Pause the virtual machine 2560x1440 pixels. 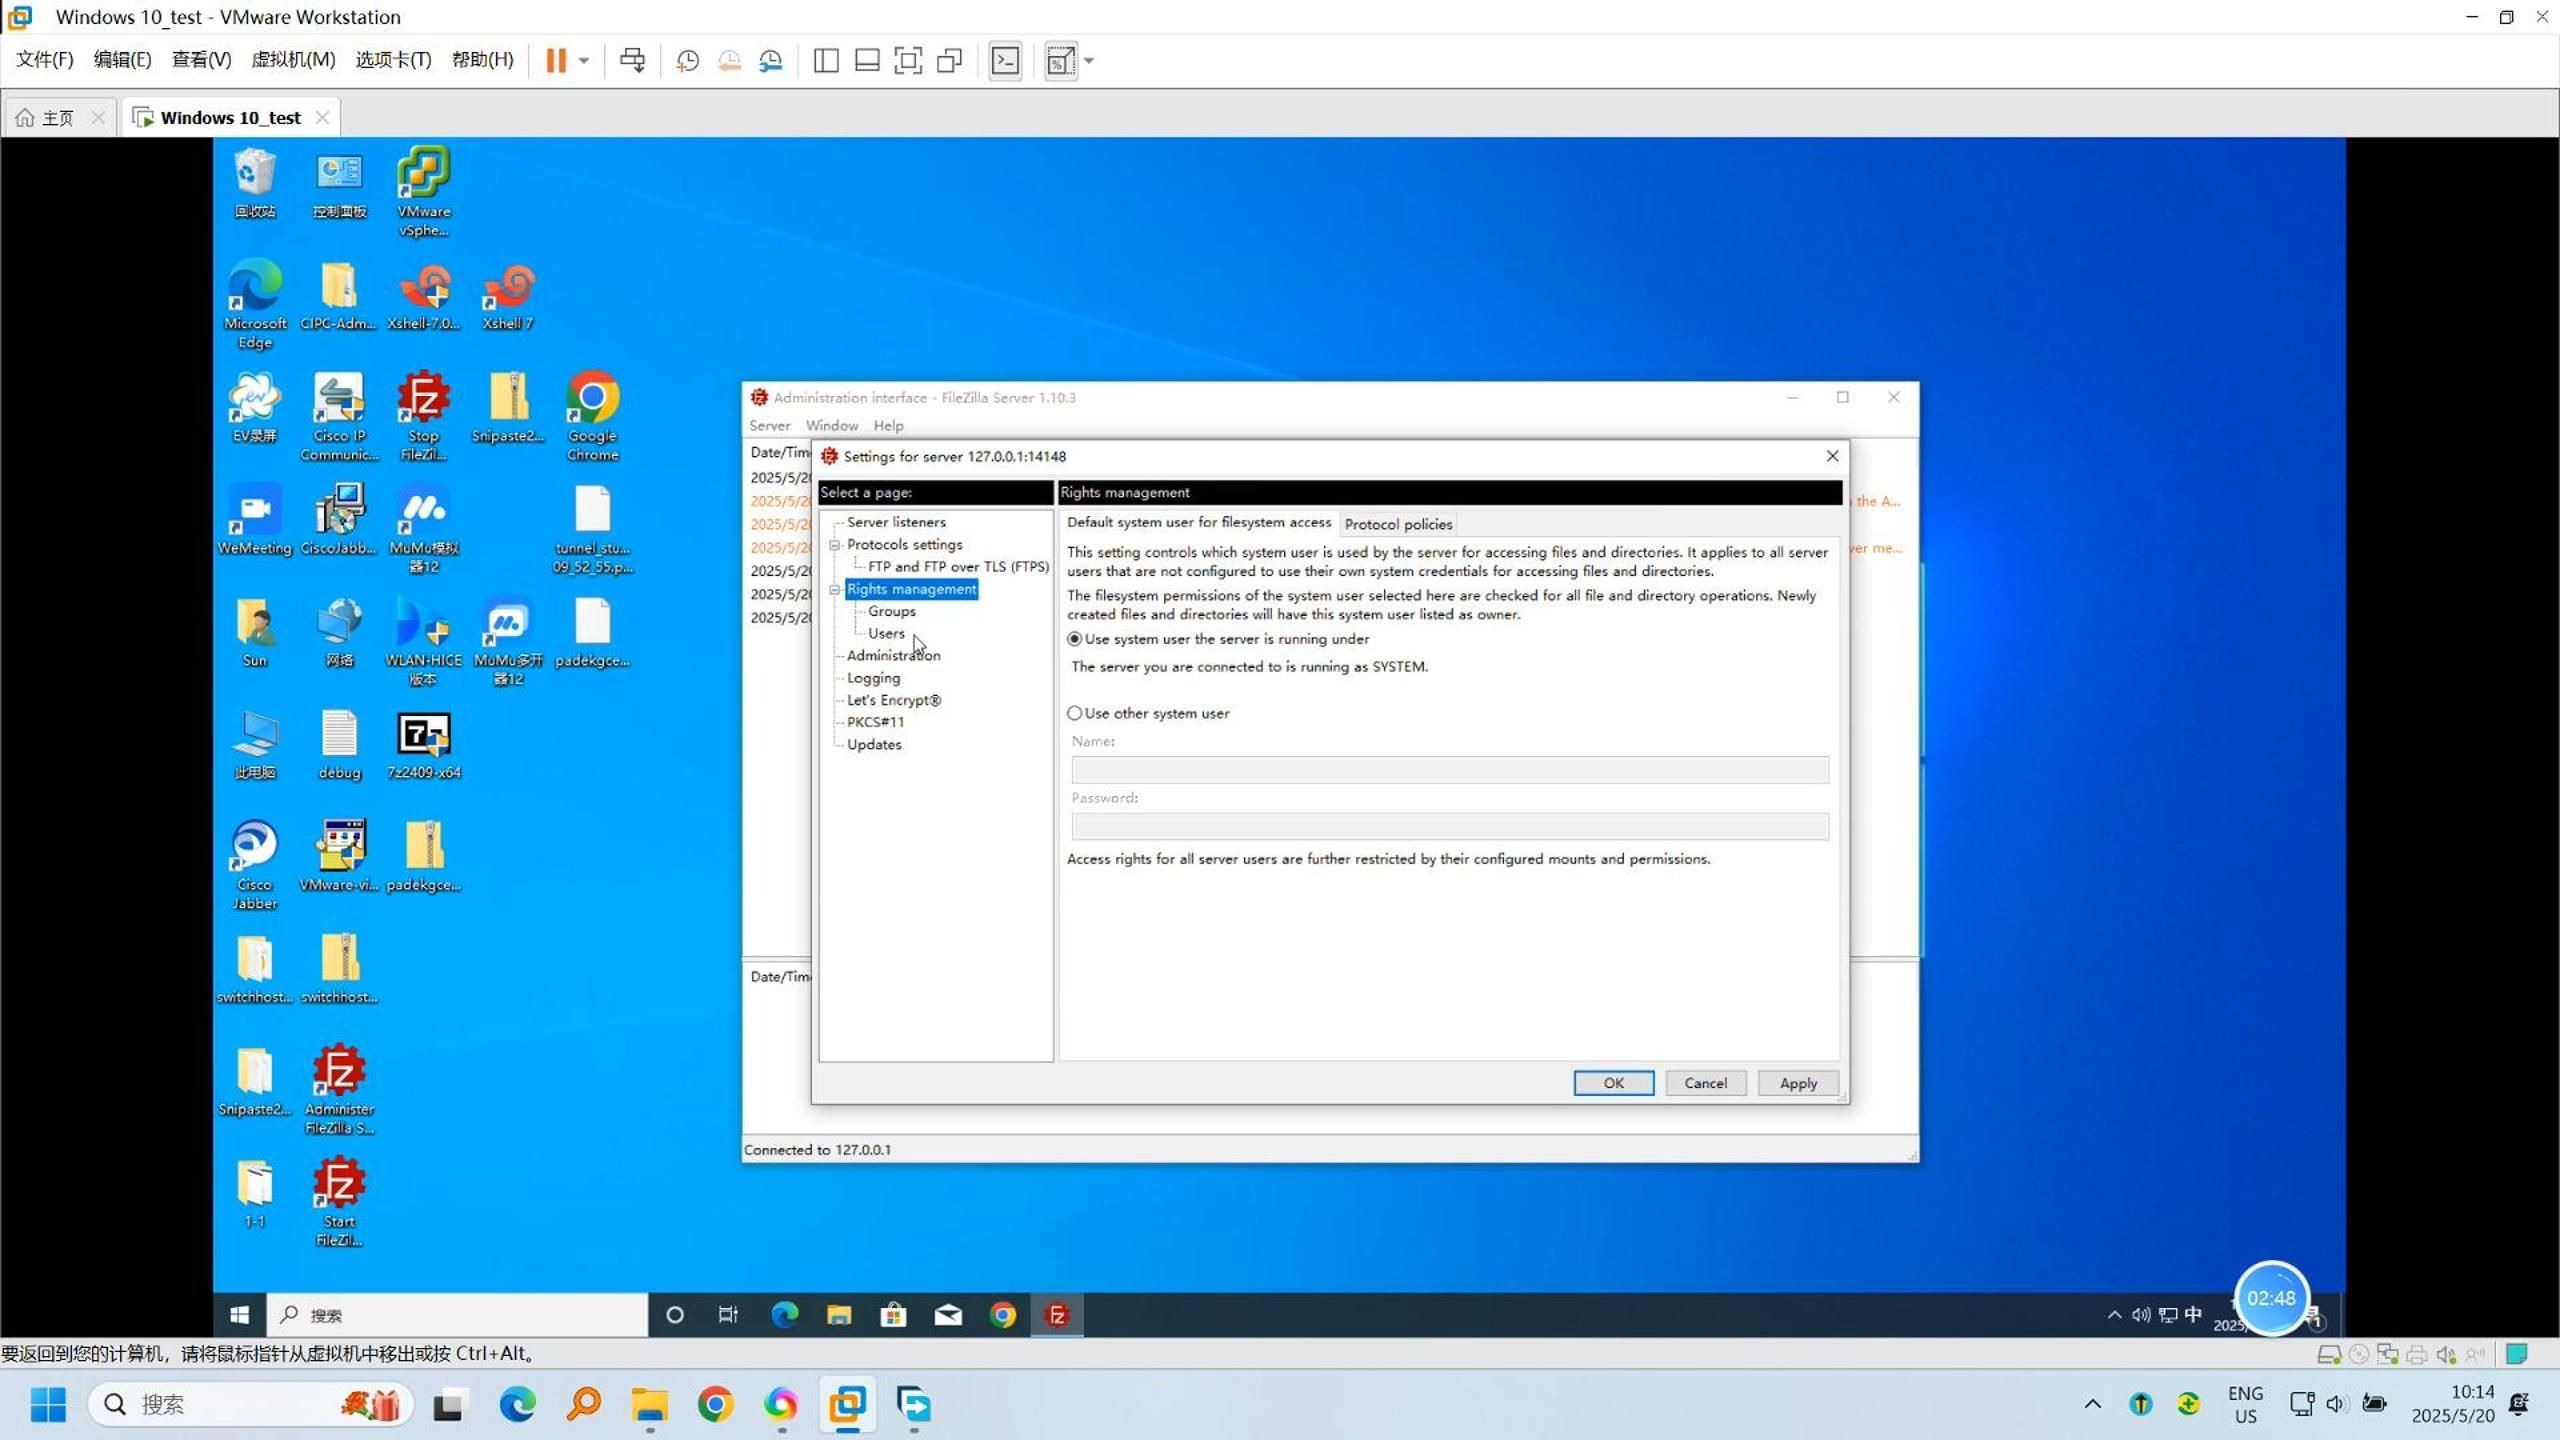(556, 61)
